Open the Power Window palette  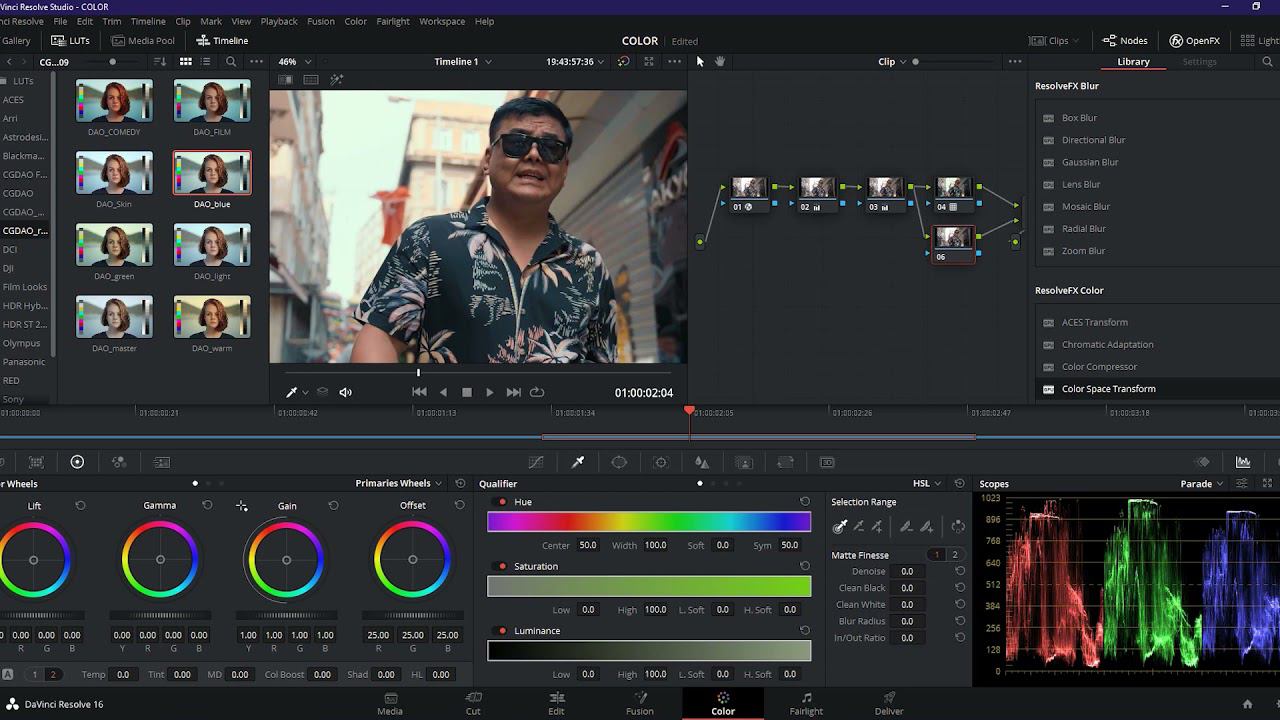tap(619, 462)
